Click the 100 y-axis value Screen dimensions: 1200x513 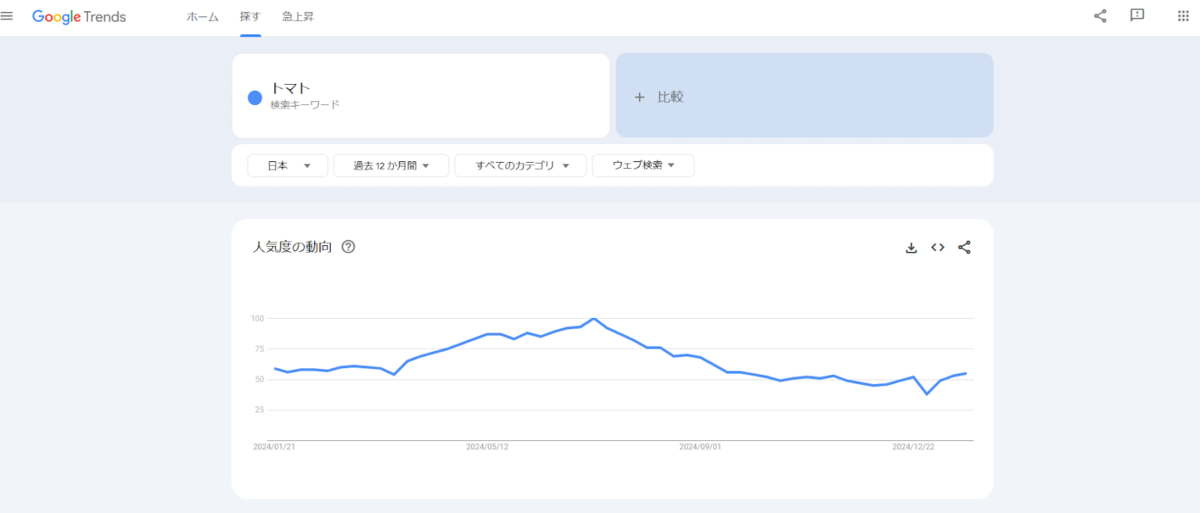[257, 318]
